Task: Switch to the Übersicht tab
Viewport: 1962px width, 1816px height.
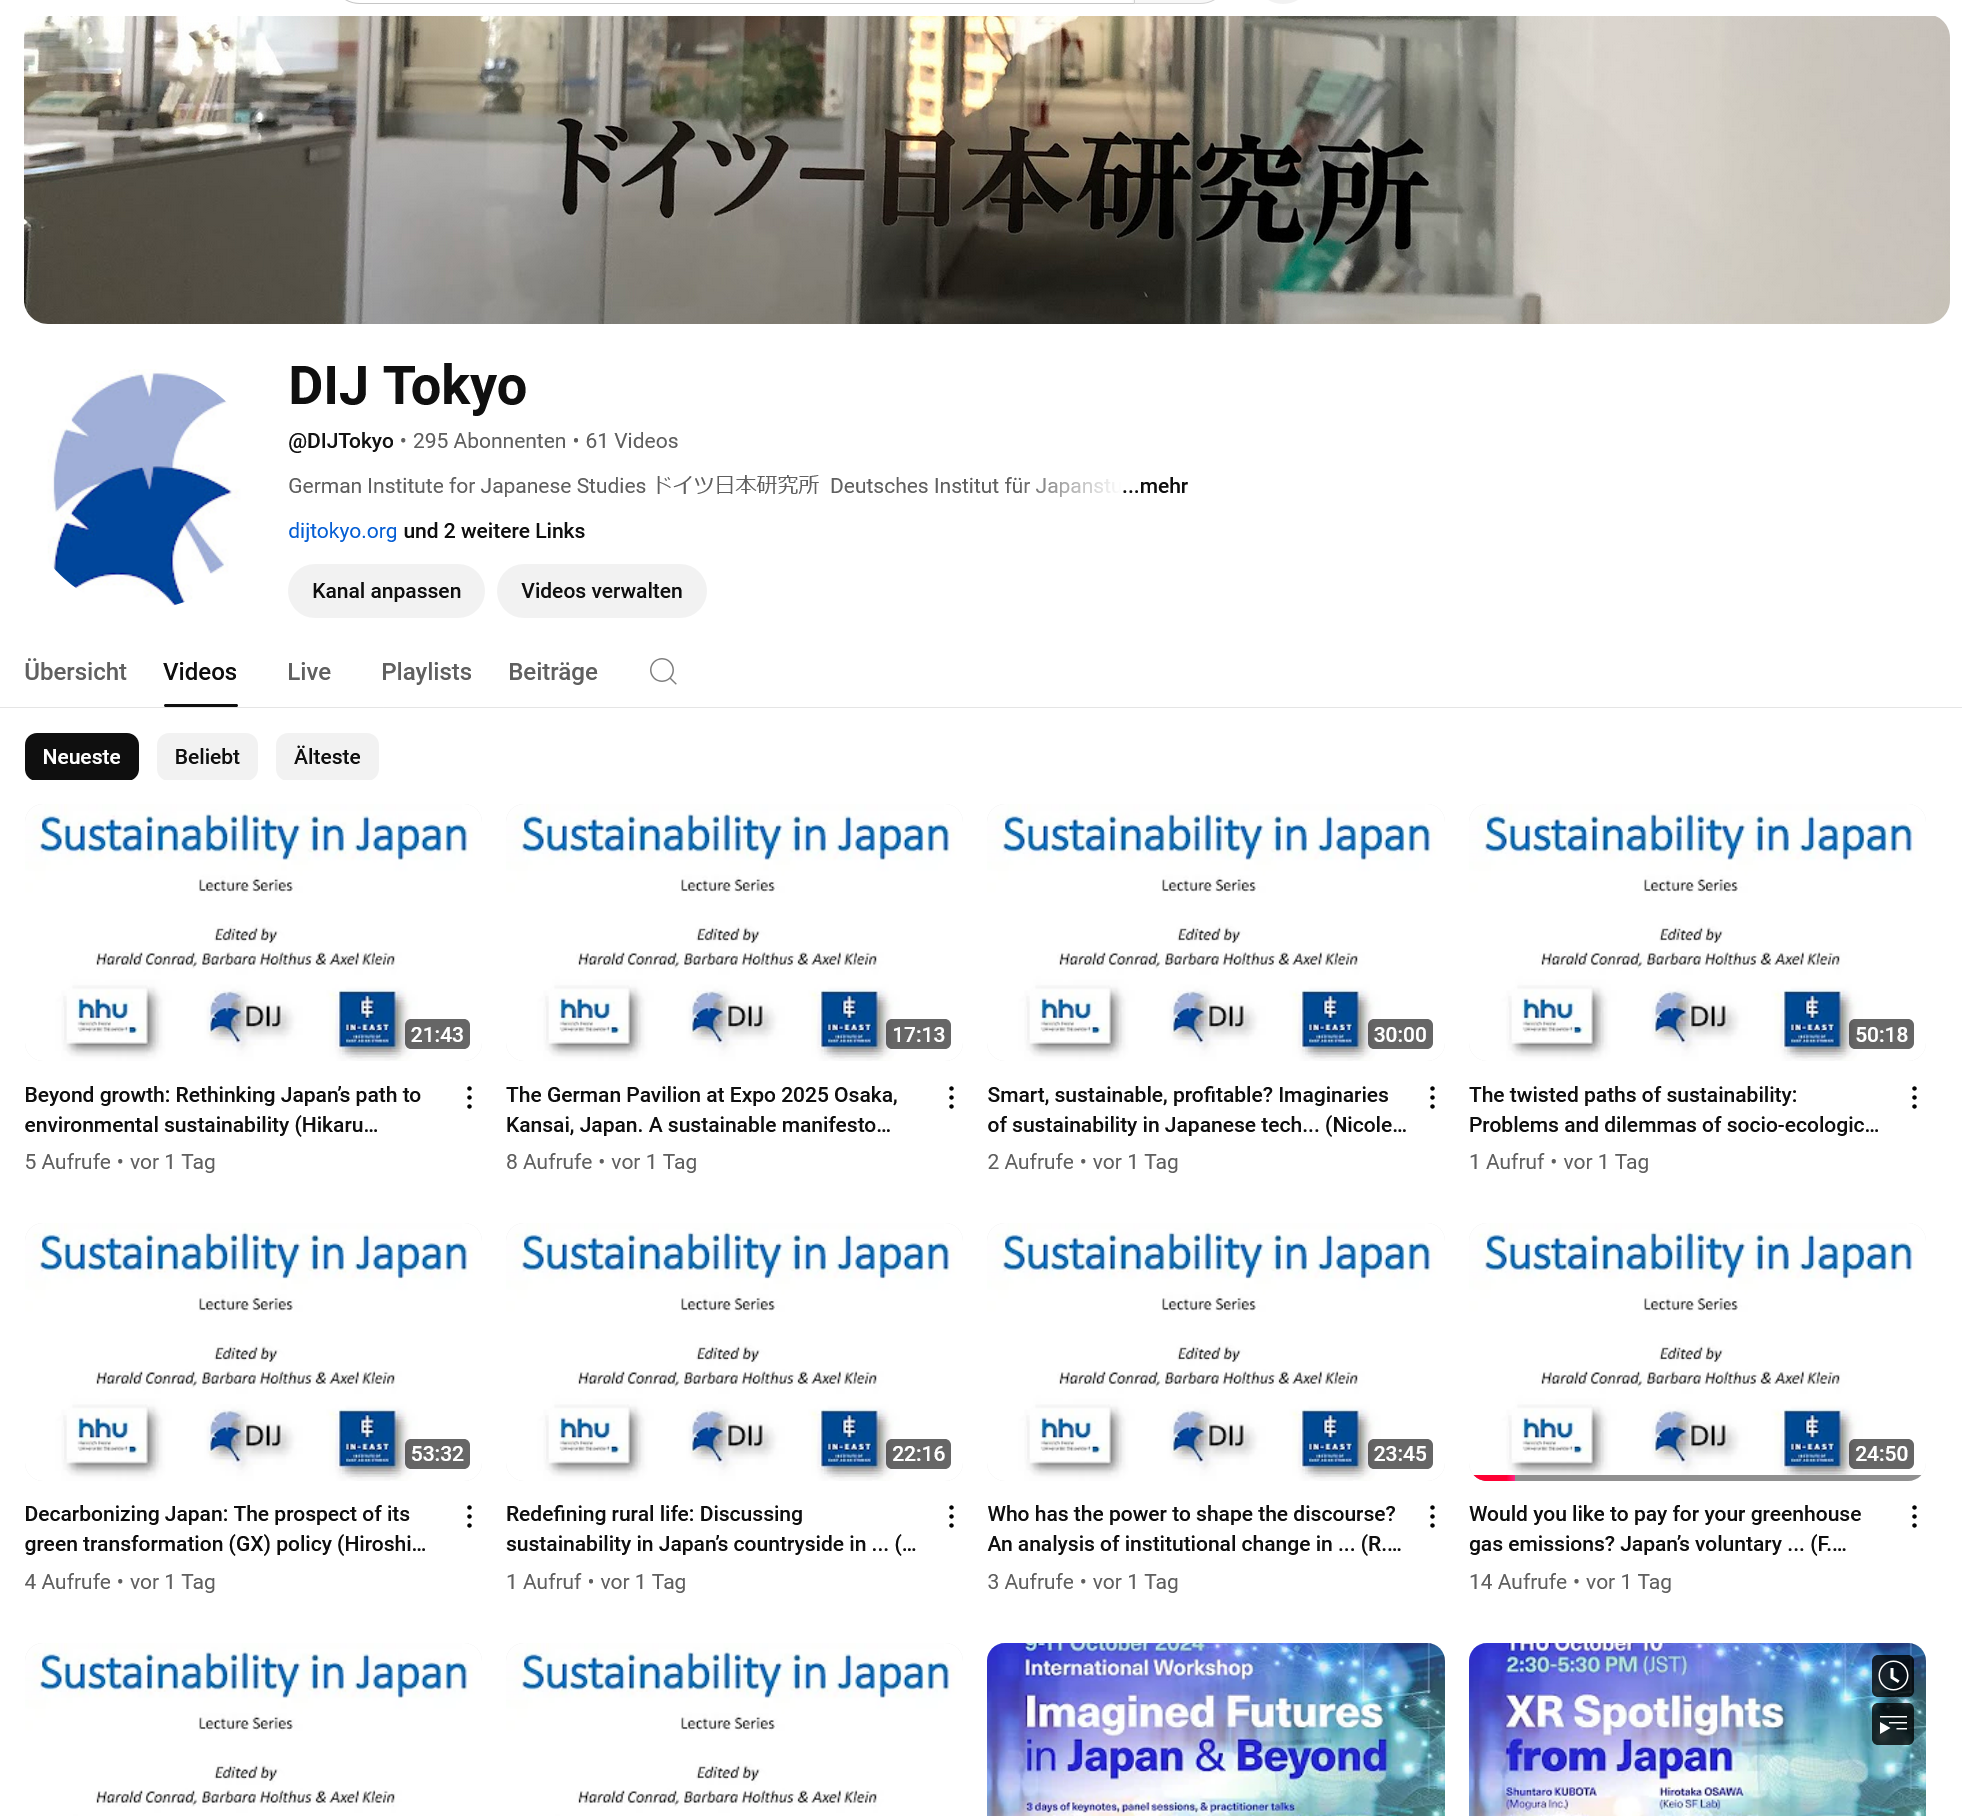Action: [x=75, y=672]
